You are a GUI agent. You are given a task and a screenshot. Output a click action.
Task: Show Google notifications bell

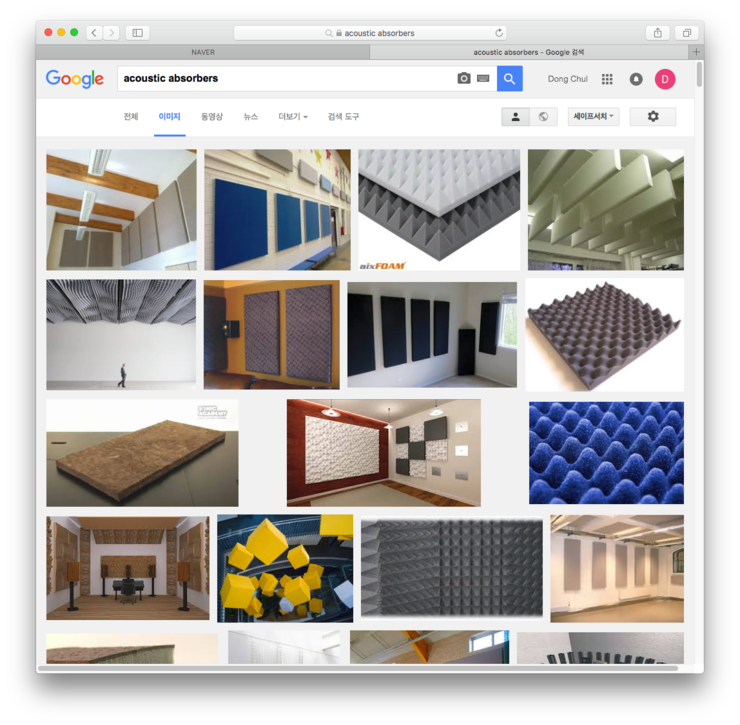coord(636,79)
